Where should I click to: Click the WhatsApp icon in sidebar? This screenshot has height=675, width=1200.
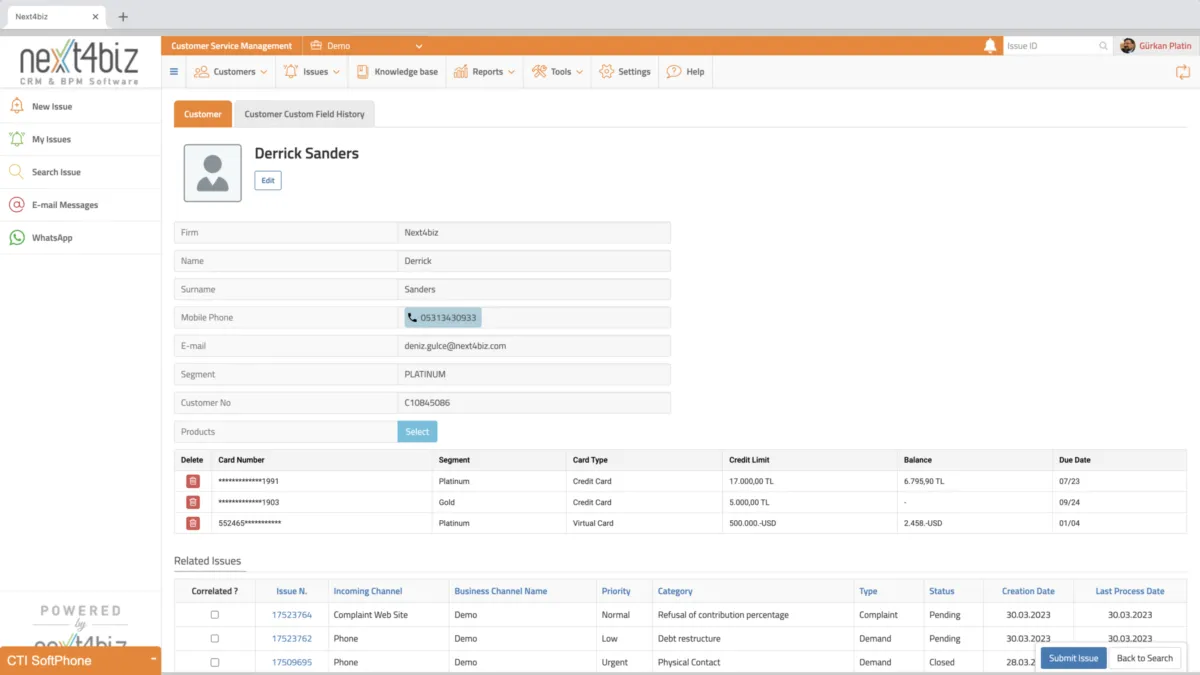point(17,238)
